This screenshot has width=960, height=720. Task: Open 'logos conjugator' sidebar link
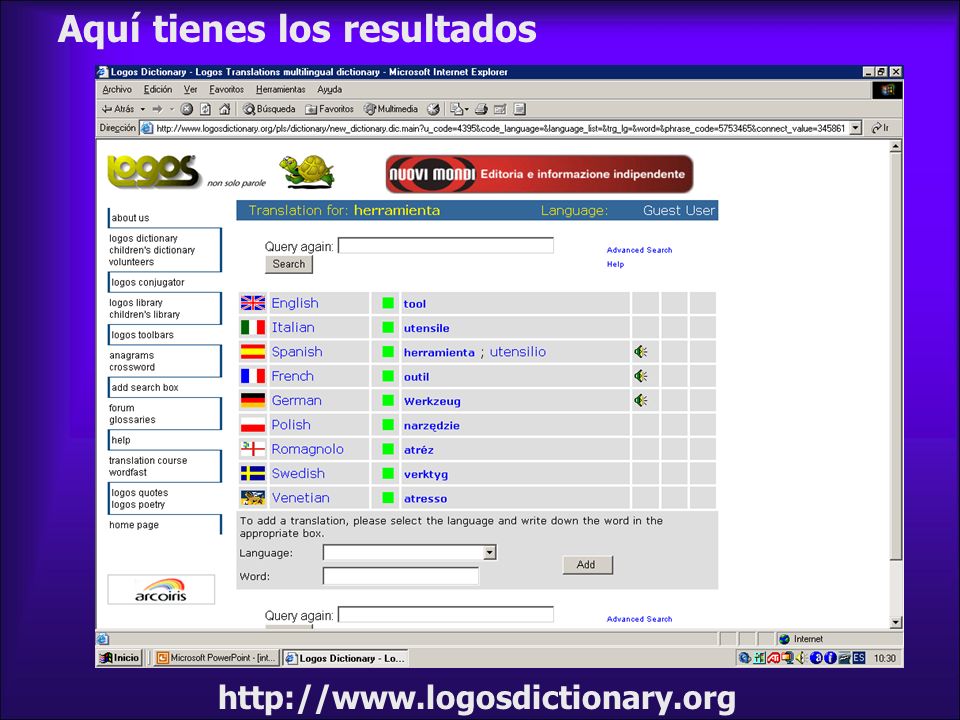click(x=148, y=282)
